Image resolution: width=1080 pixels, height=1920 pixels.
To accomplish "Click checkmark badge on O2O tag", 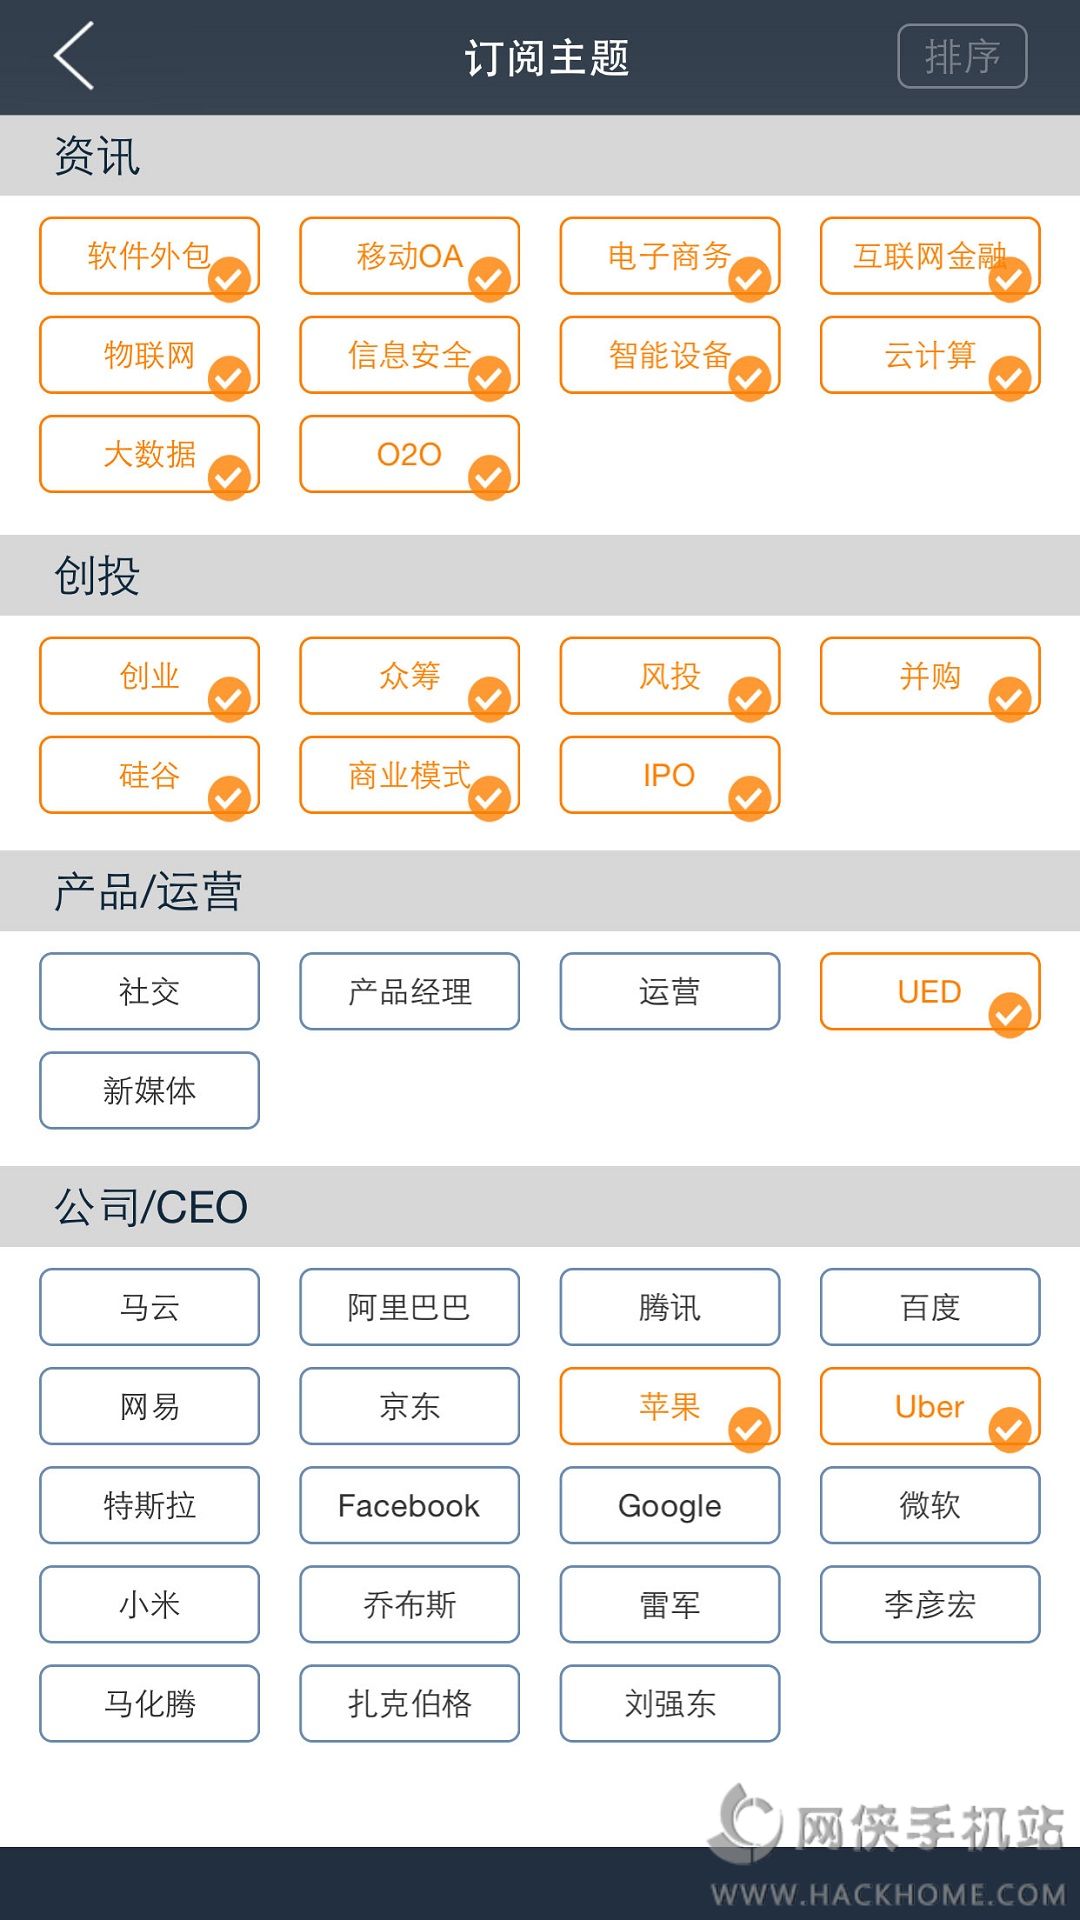I will tap(489, 477).
